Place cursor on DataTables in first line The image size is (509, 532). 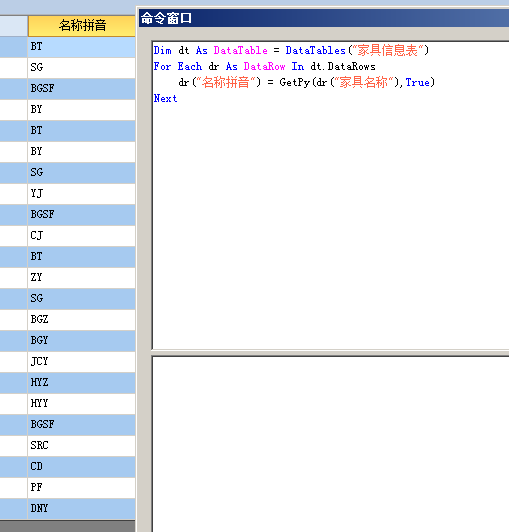tap(316, 51)
